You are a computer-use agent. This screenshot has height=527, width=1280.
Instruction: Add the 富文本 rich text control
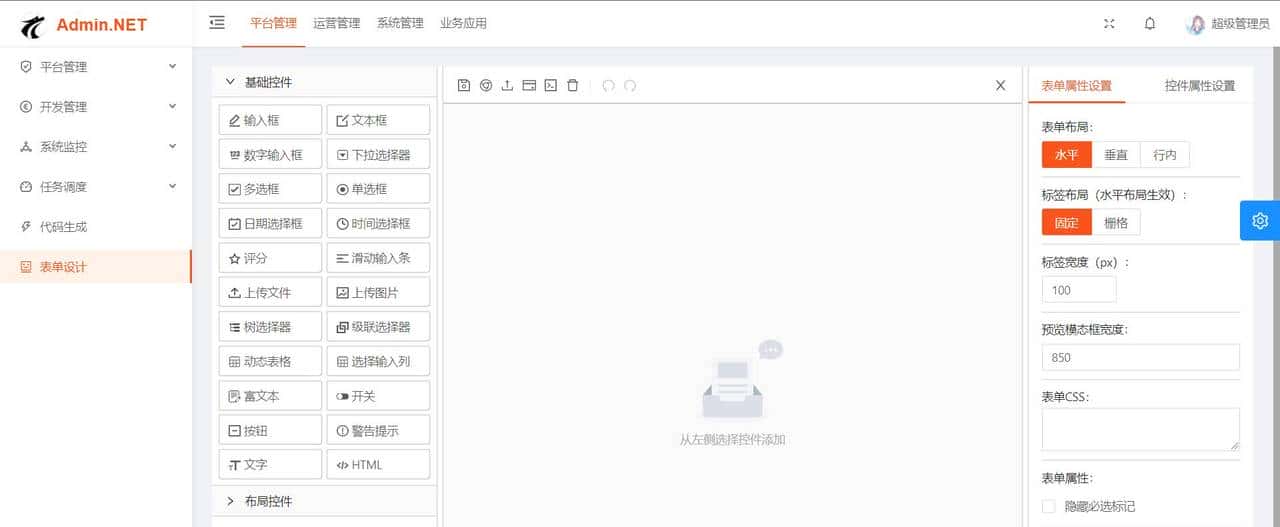(270, 396)
